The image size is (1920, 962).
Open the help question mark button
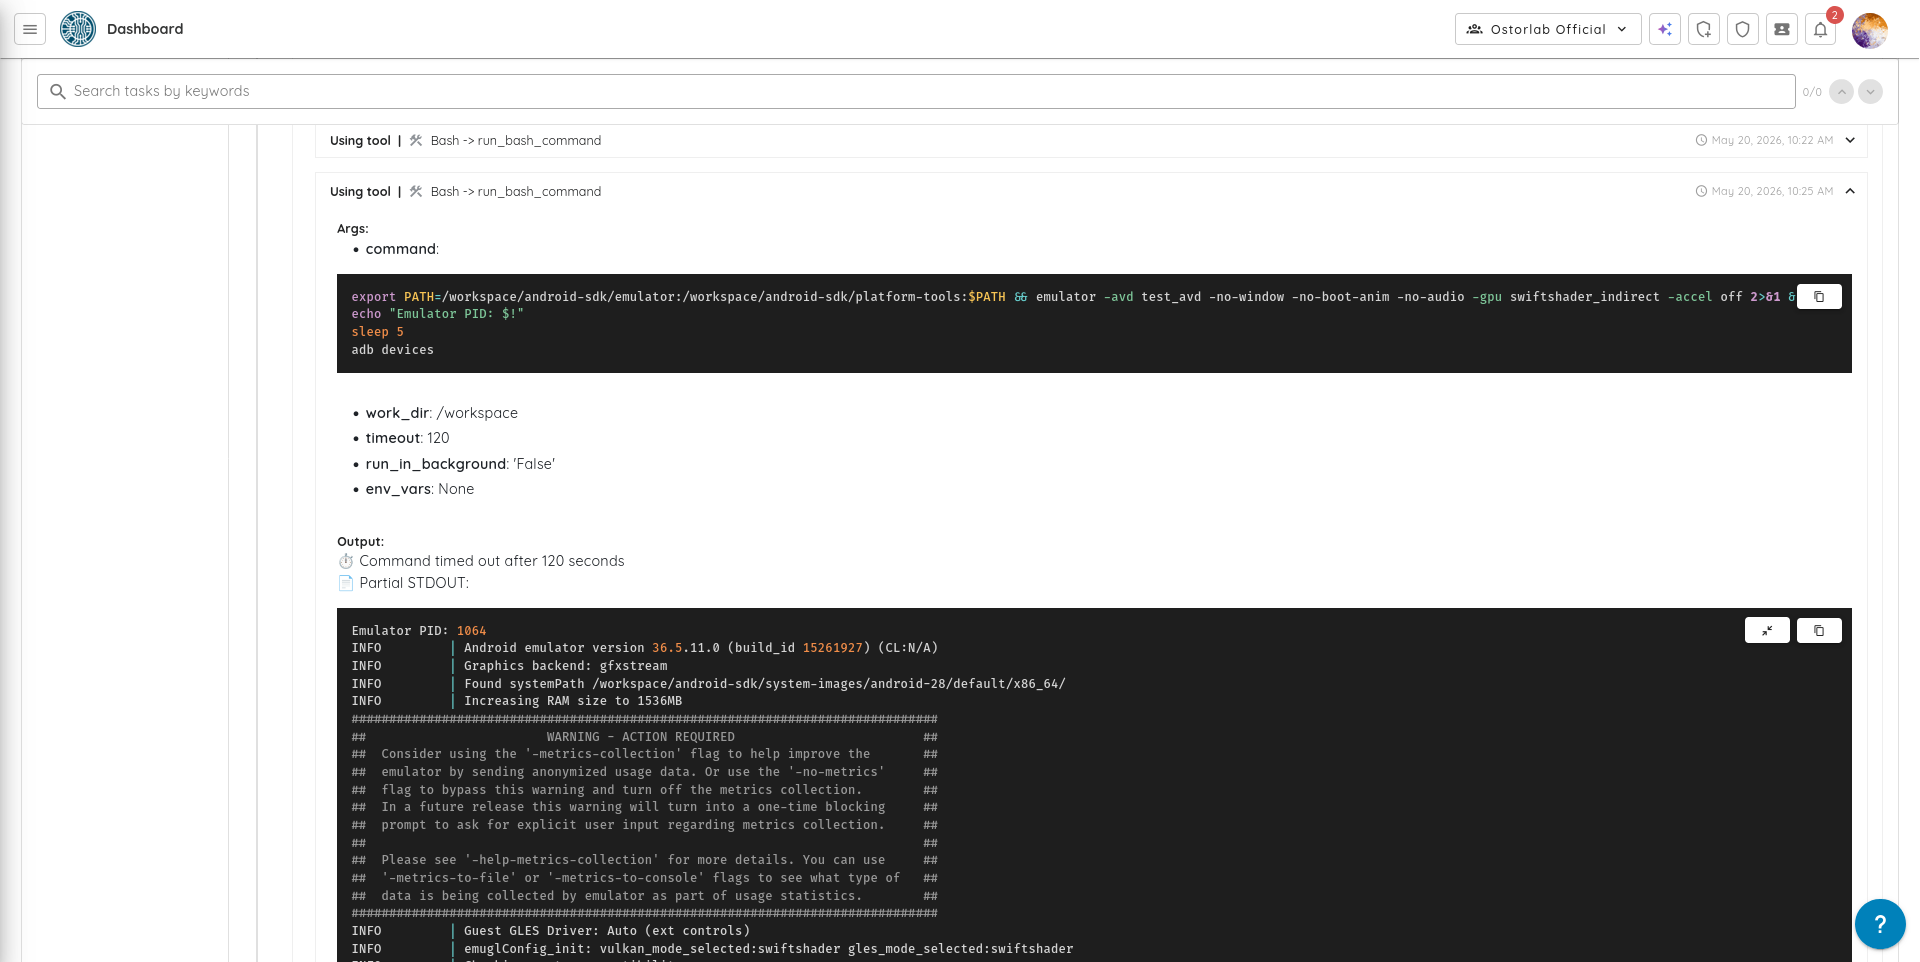pyautogui.click(x=1880, y=924)
